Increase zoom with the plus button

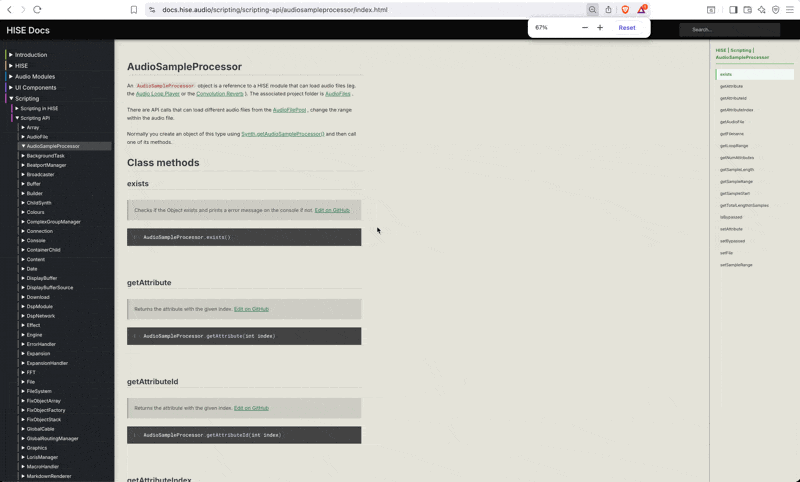pos(600,28)
